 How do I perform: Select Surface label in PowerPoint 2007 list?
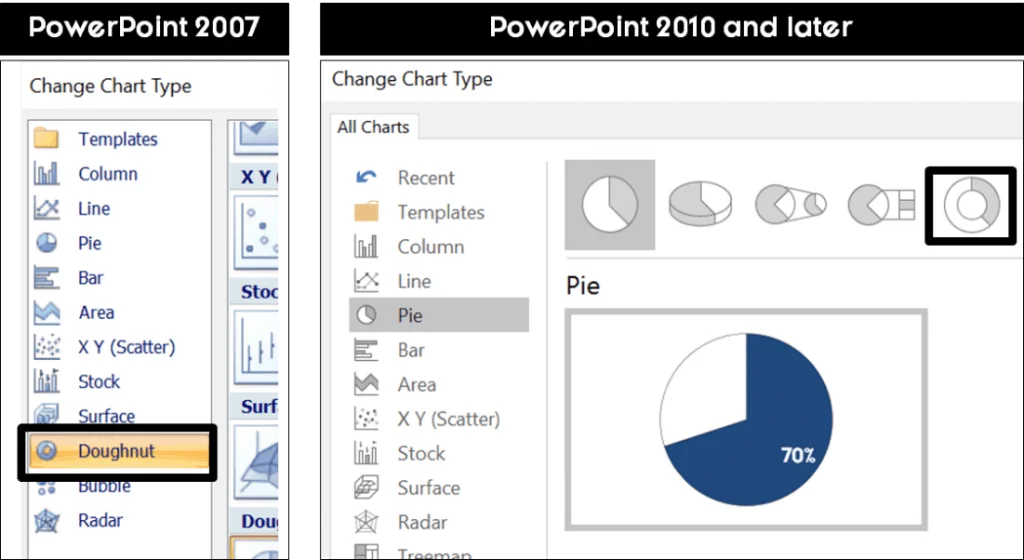tap(106, 416)
